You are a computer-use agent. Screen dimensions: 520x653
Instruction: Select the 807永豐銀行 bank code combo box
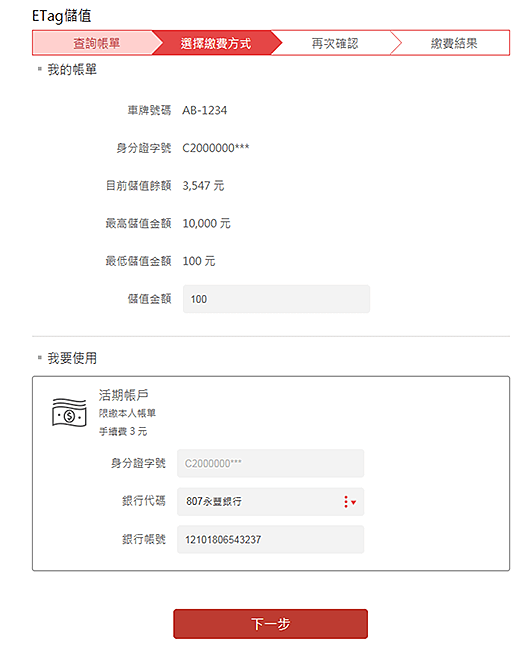[271, 502]
